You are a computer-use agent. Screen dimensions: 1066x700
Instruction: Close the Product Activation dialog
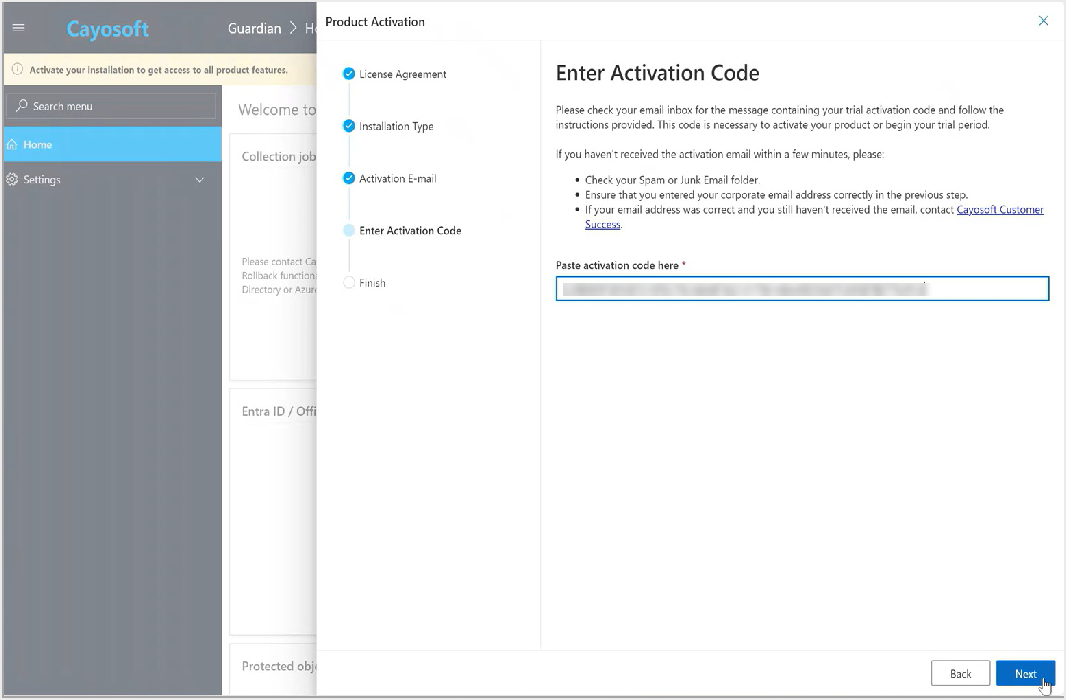click(1043, 21)
